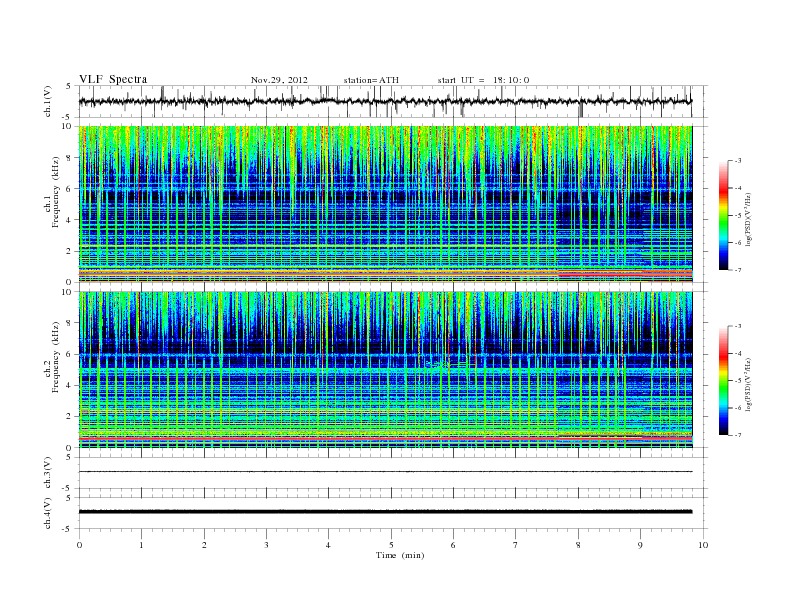
Task: Click the time axis tick label '0'
Action: [79, 545]
